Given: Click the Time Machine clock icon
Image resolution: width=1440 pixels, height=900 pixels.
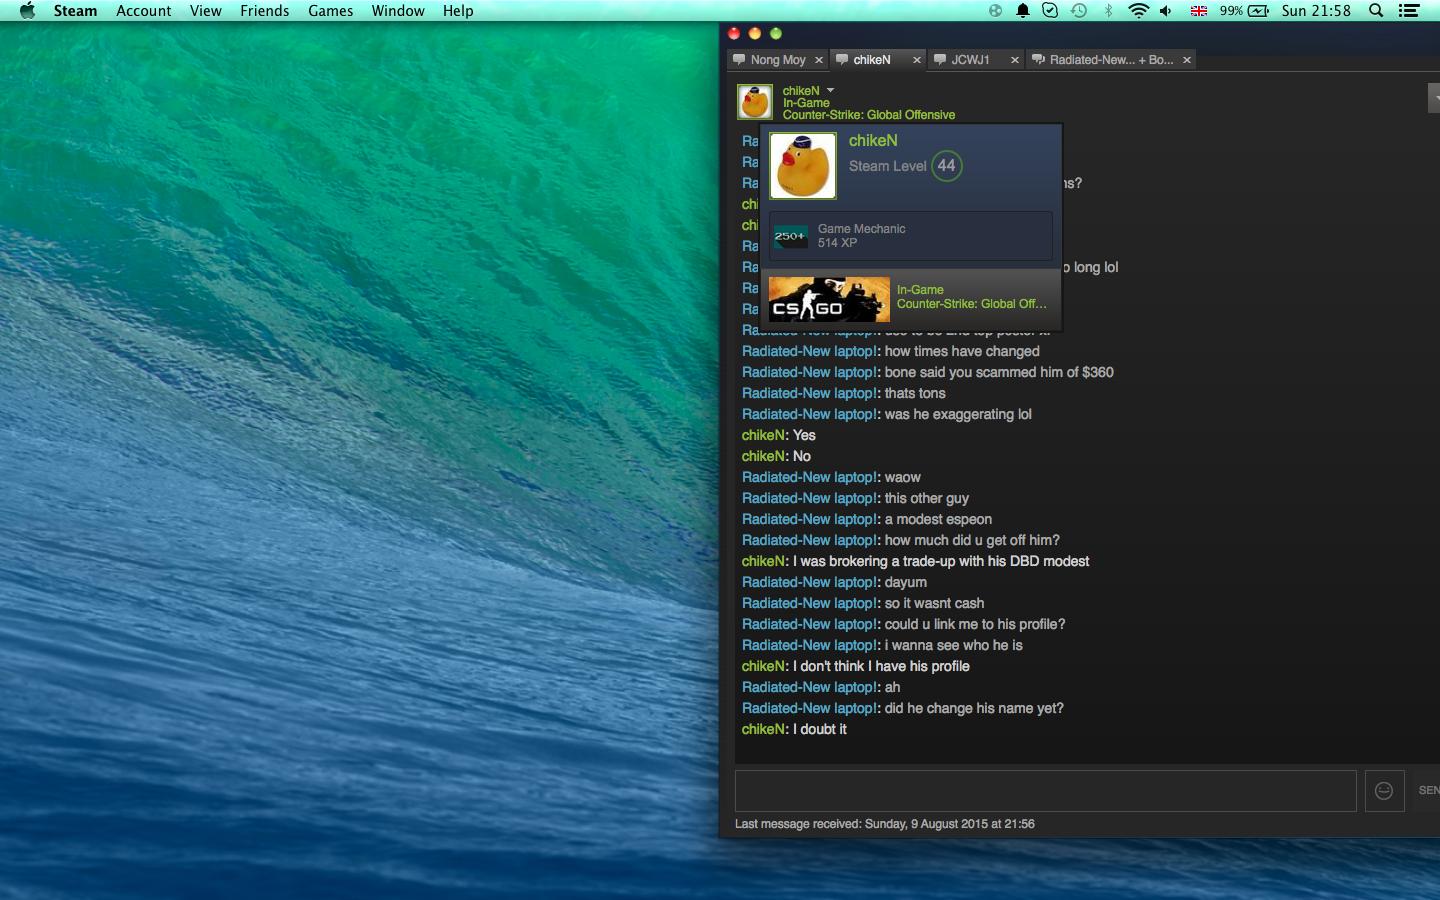Looking at the screenshot, I should [x=1079, y=11].
